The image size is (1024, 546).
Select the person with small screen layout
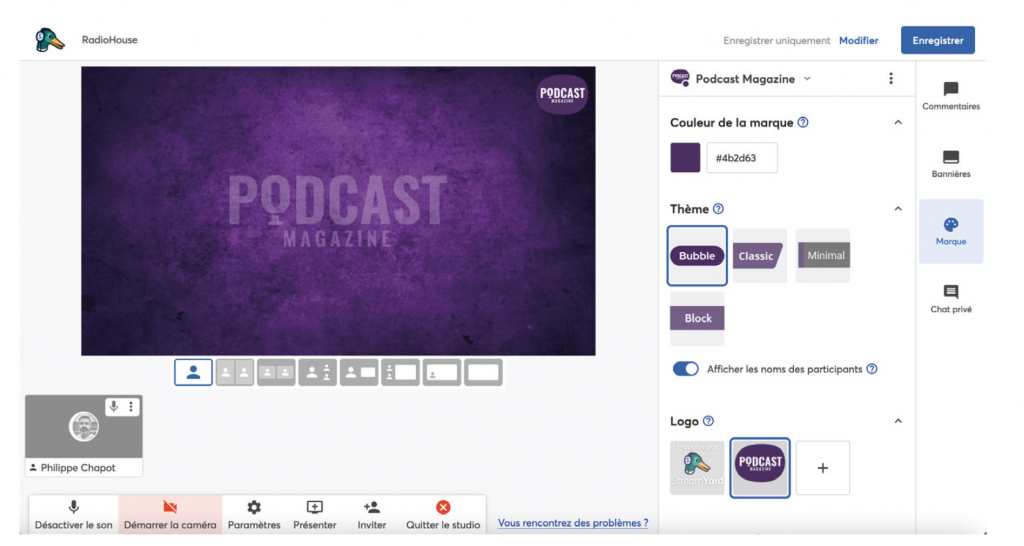click(x=359, y=372)
